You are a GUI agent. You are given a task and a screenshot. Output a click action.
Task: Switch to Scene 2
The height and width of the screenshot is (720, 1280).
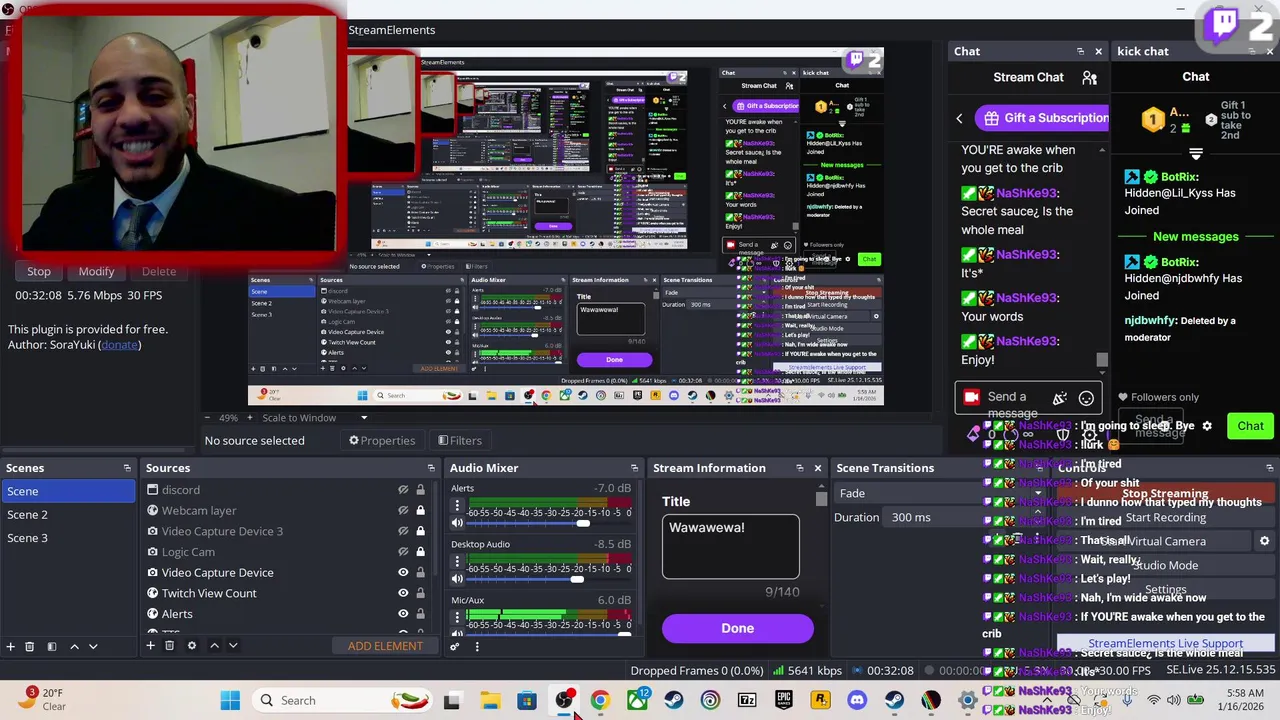click(x=68, y=514)
